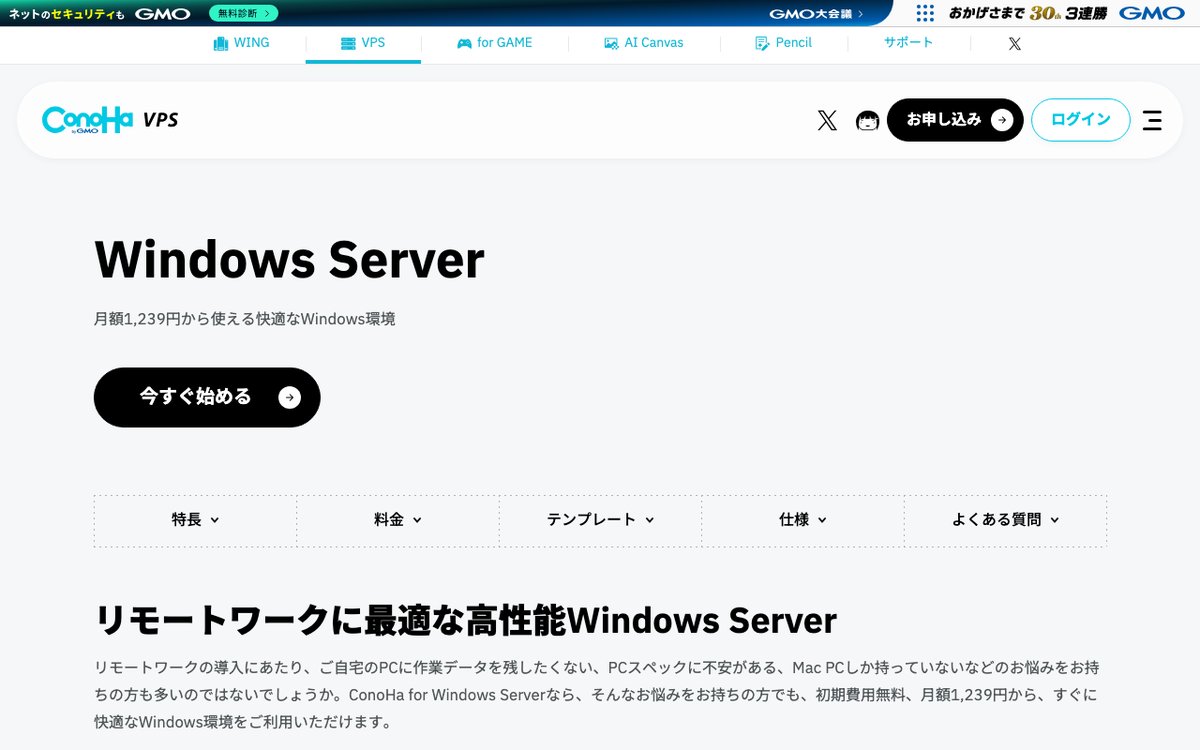Open the AI Canvas tab

[x=644, y=44]
